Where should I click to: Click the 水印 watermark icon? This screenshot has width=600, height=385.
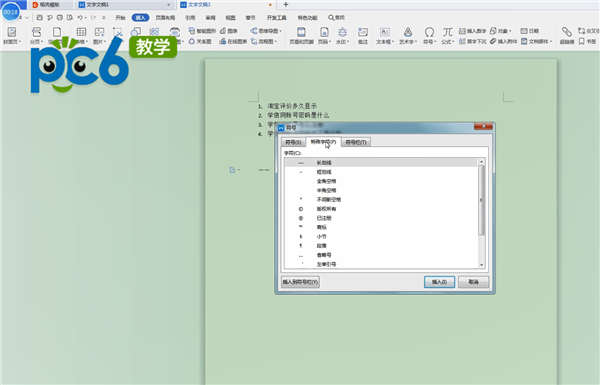point(342,32)
